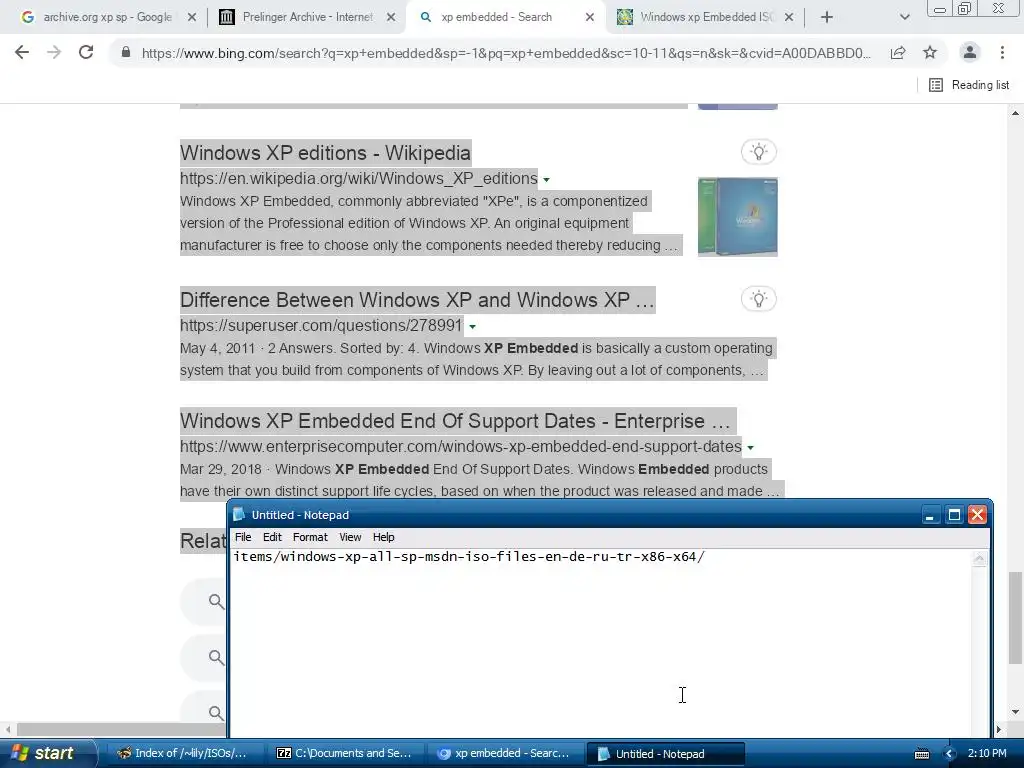Screen dimensions: 1024x768
Task: Click the lightbulb icon beside the Wikipedia result
Action: click(758, 152)
